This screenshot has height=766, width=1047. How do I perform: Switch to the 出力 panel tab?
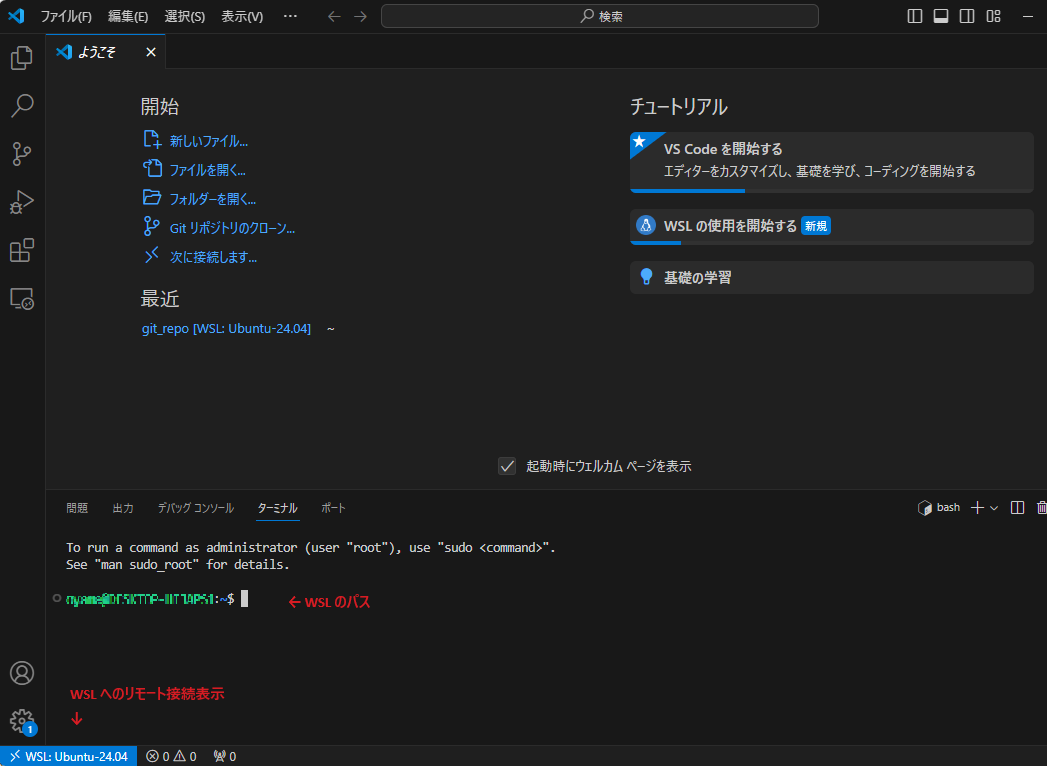coord(123,507)
